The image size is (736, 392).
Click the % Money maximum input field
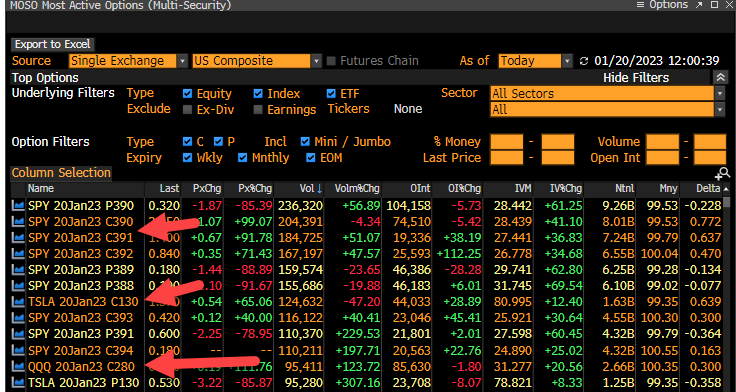click(557, 142)
